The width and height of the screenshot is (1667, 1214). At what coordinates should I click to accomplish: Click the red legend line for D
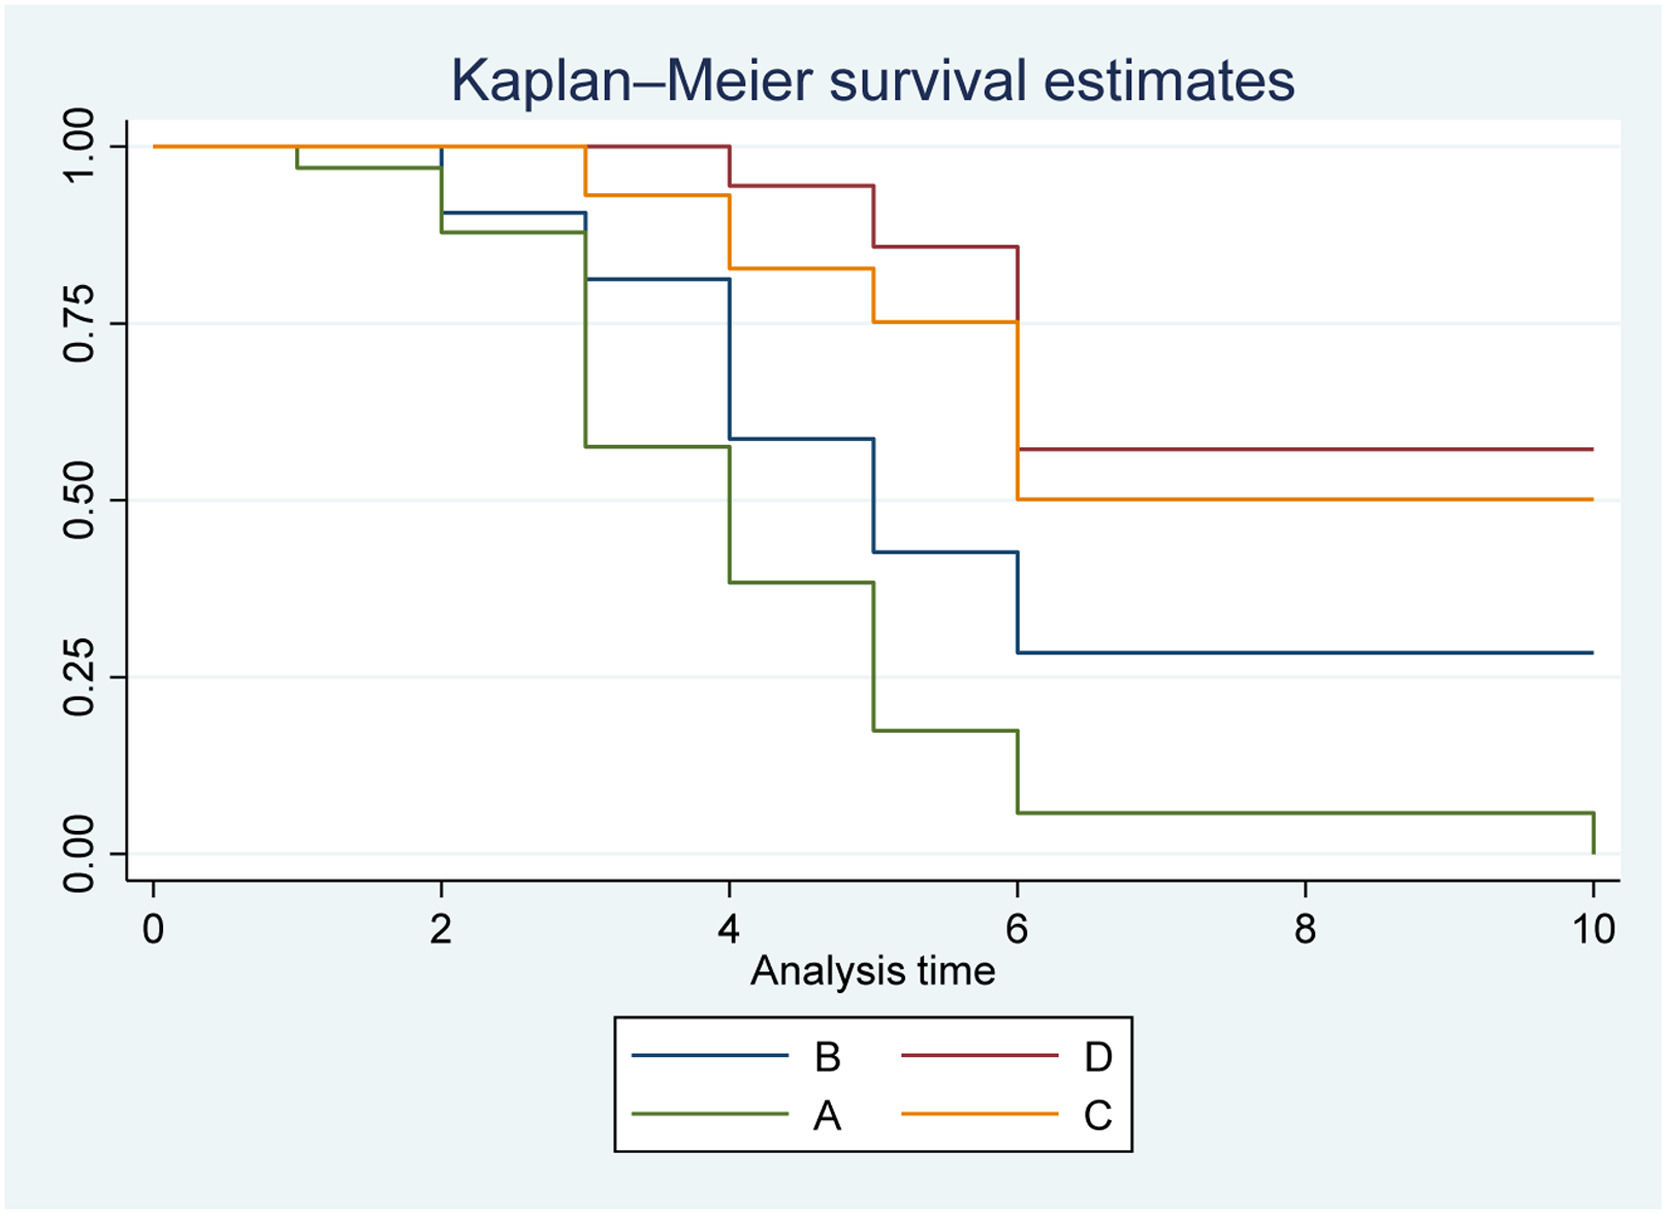[x=979, y=1056]
